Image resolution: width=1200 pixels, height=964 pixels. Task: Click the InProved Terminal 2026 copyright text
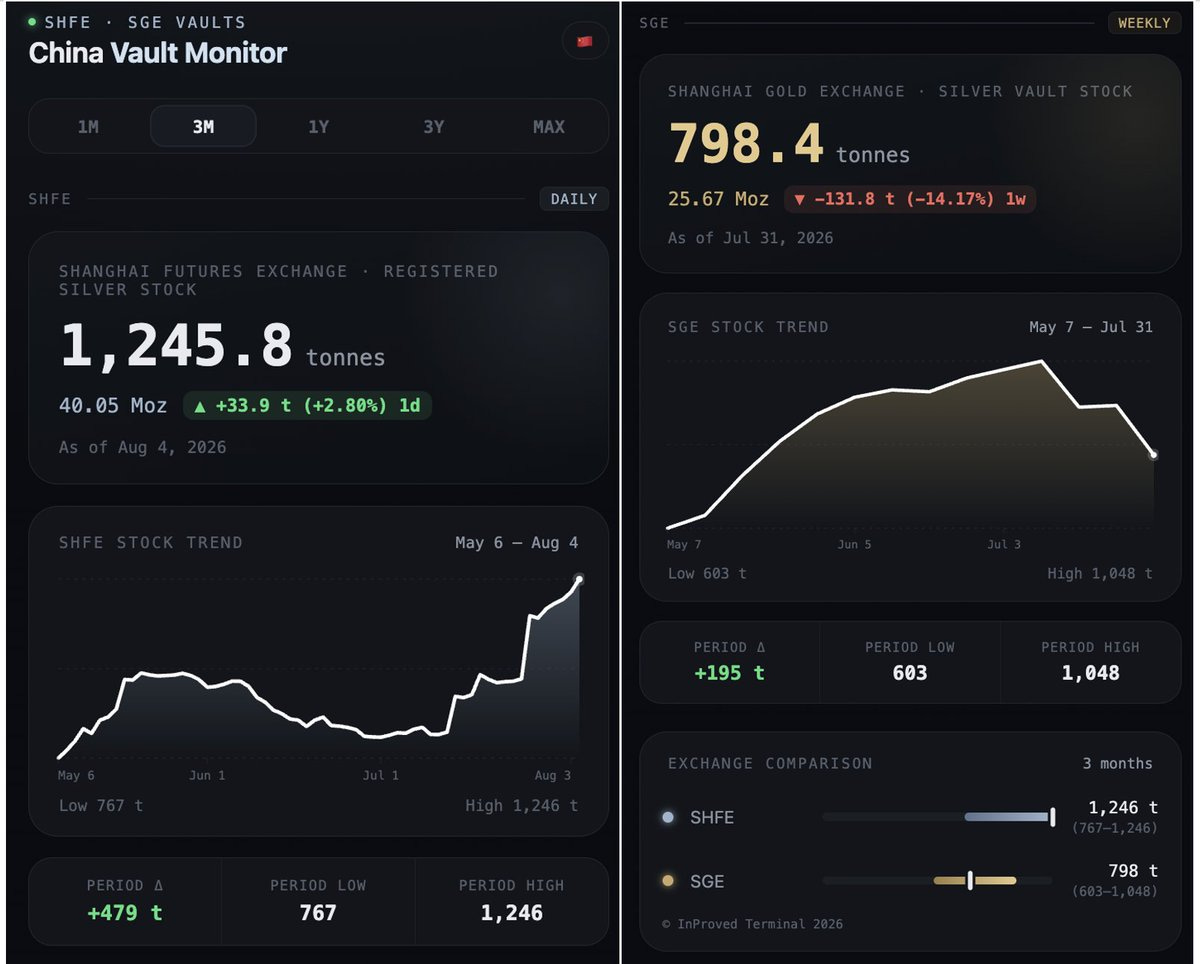pyautogui.click(x=752, y=924)
